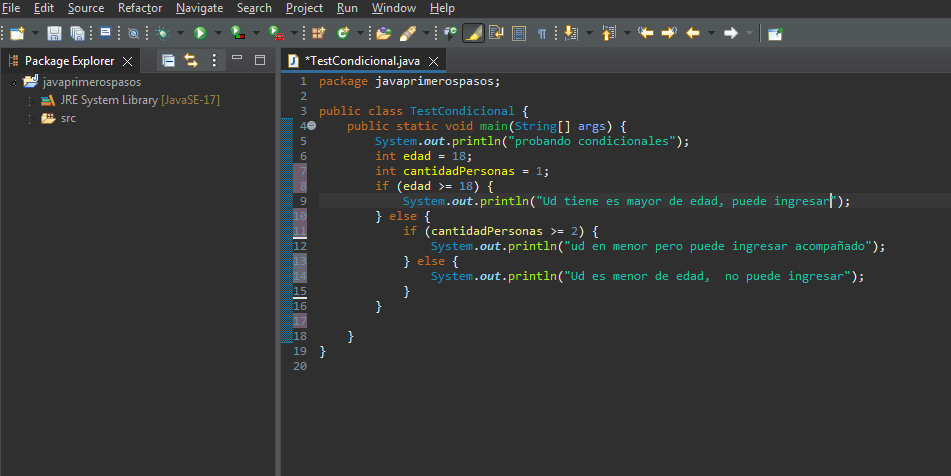Click the New Java Class icon

(x=343, y=33)
